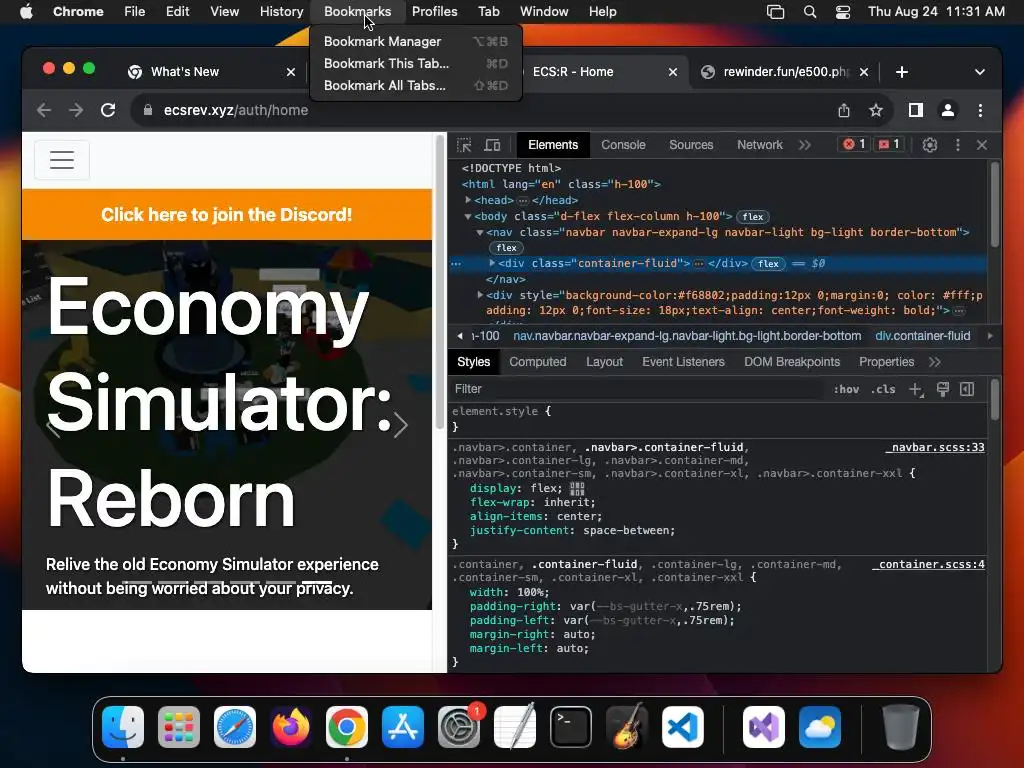
Task: Collapse the nav element in DOM tree
Action: click(x=480, y=232)
